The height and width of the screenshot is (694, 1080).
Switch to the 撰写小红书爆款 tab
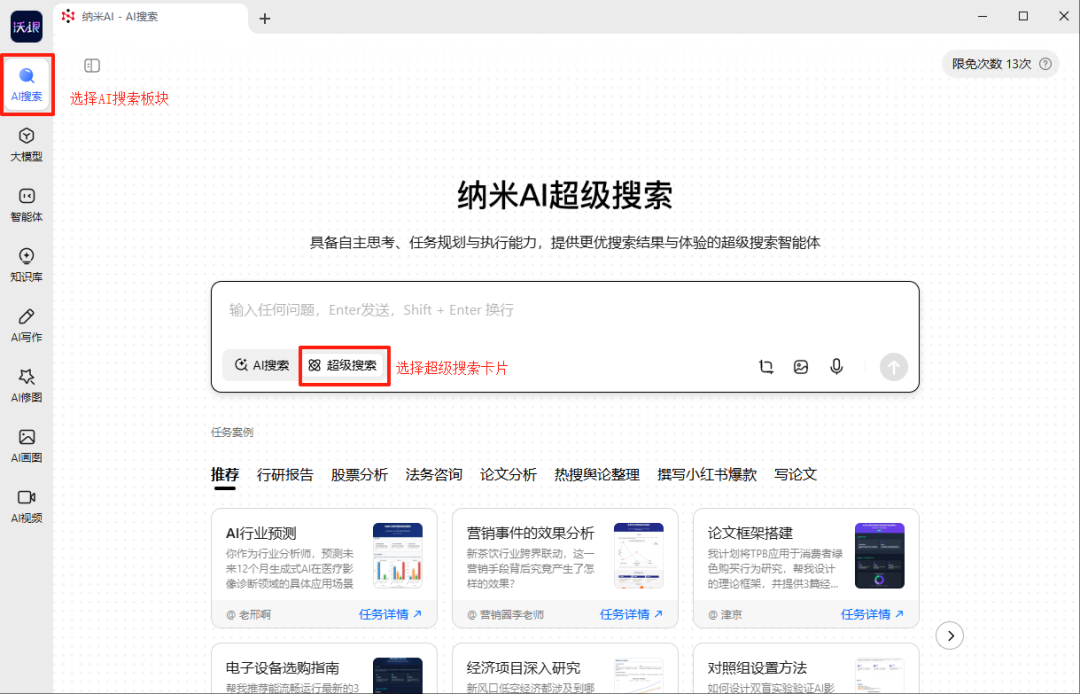[x=707, y=474]
